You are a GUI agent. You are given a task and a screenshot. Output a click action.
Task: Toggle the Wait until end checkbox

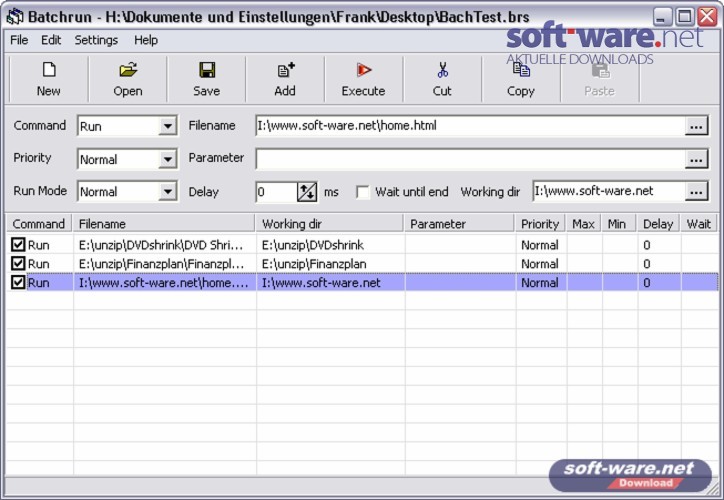[x=363, y=192]
